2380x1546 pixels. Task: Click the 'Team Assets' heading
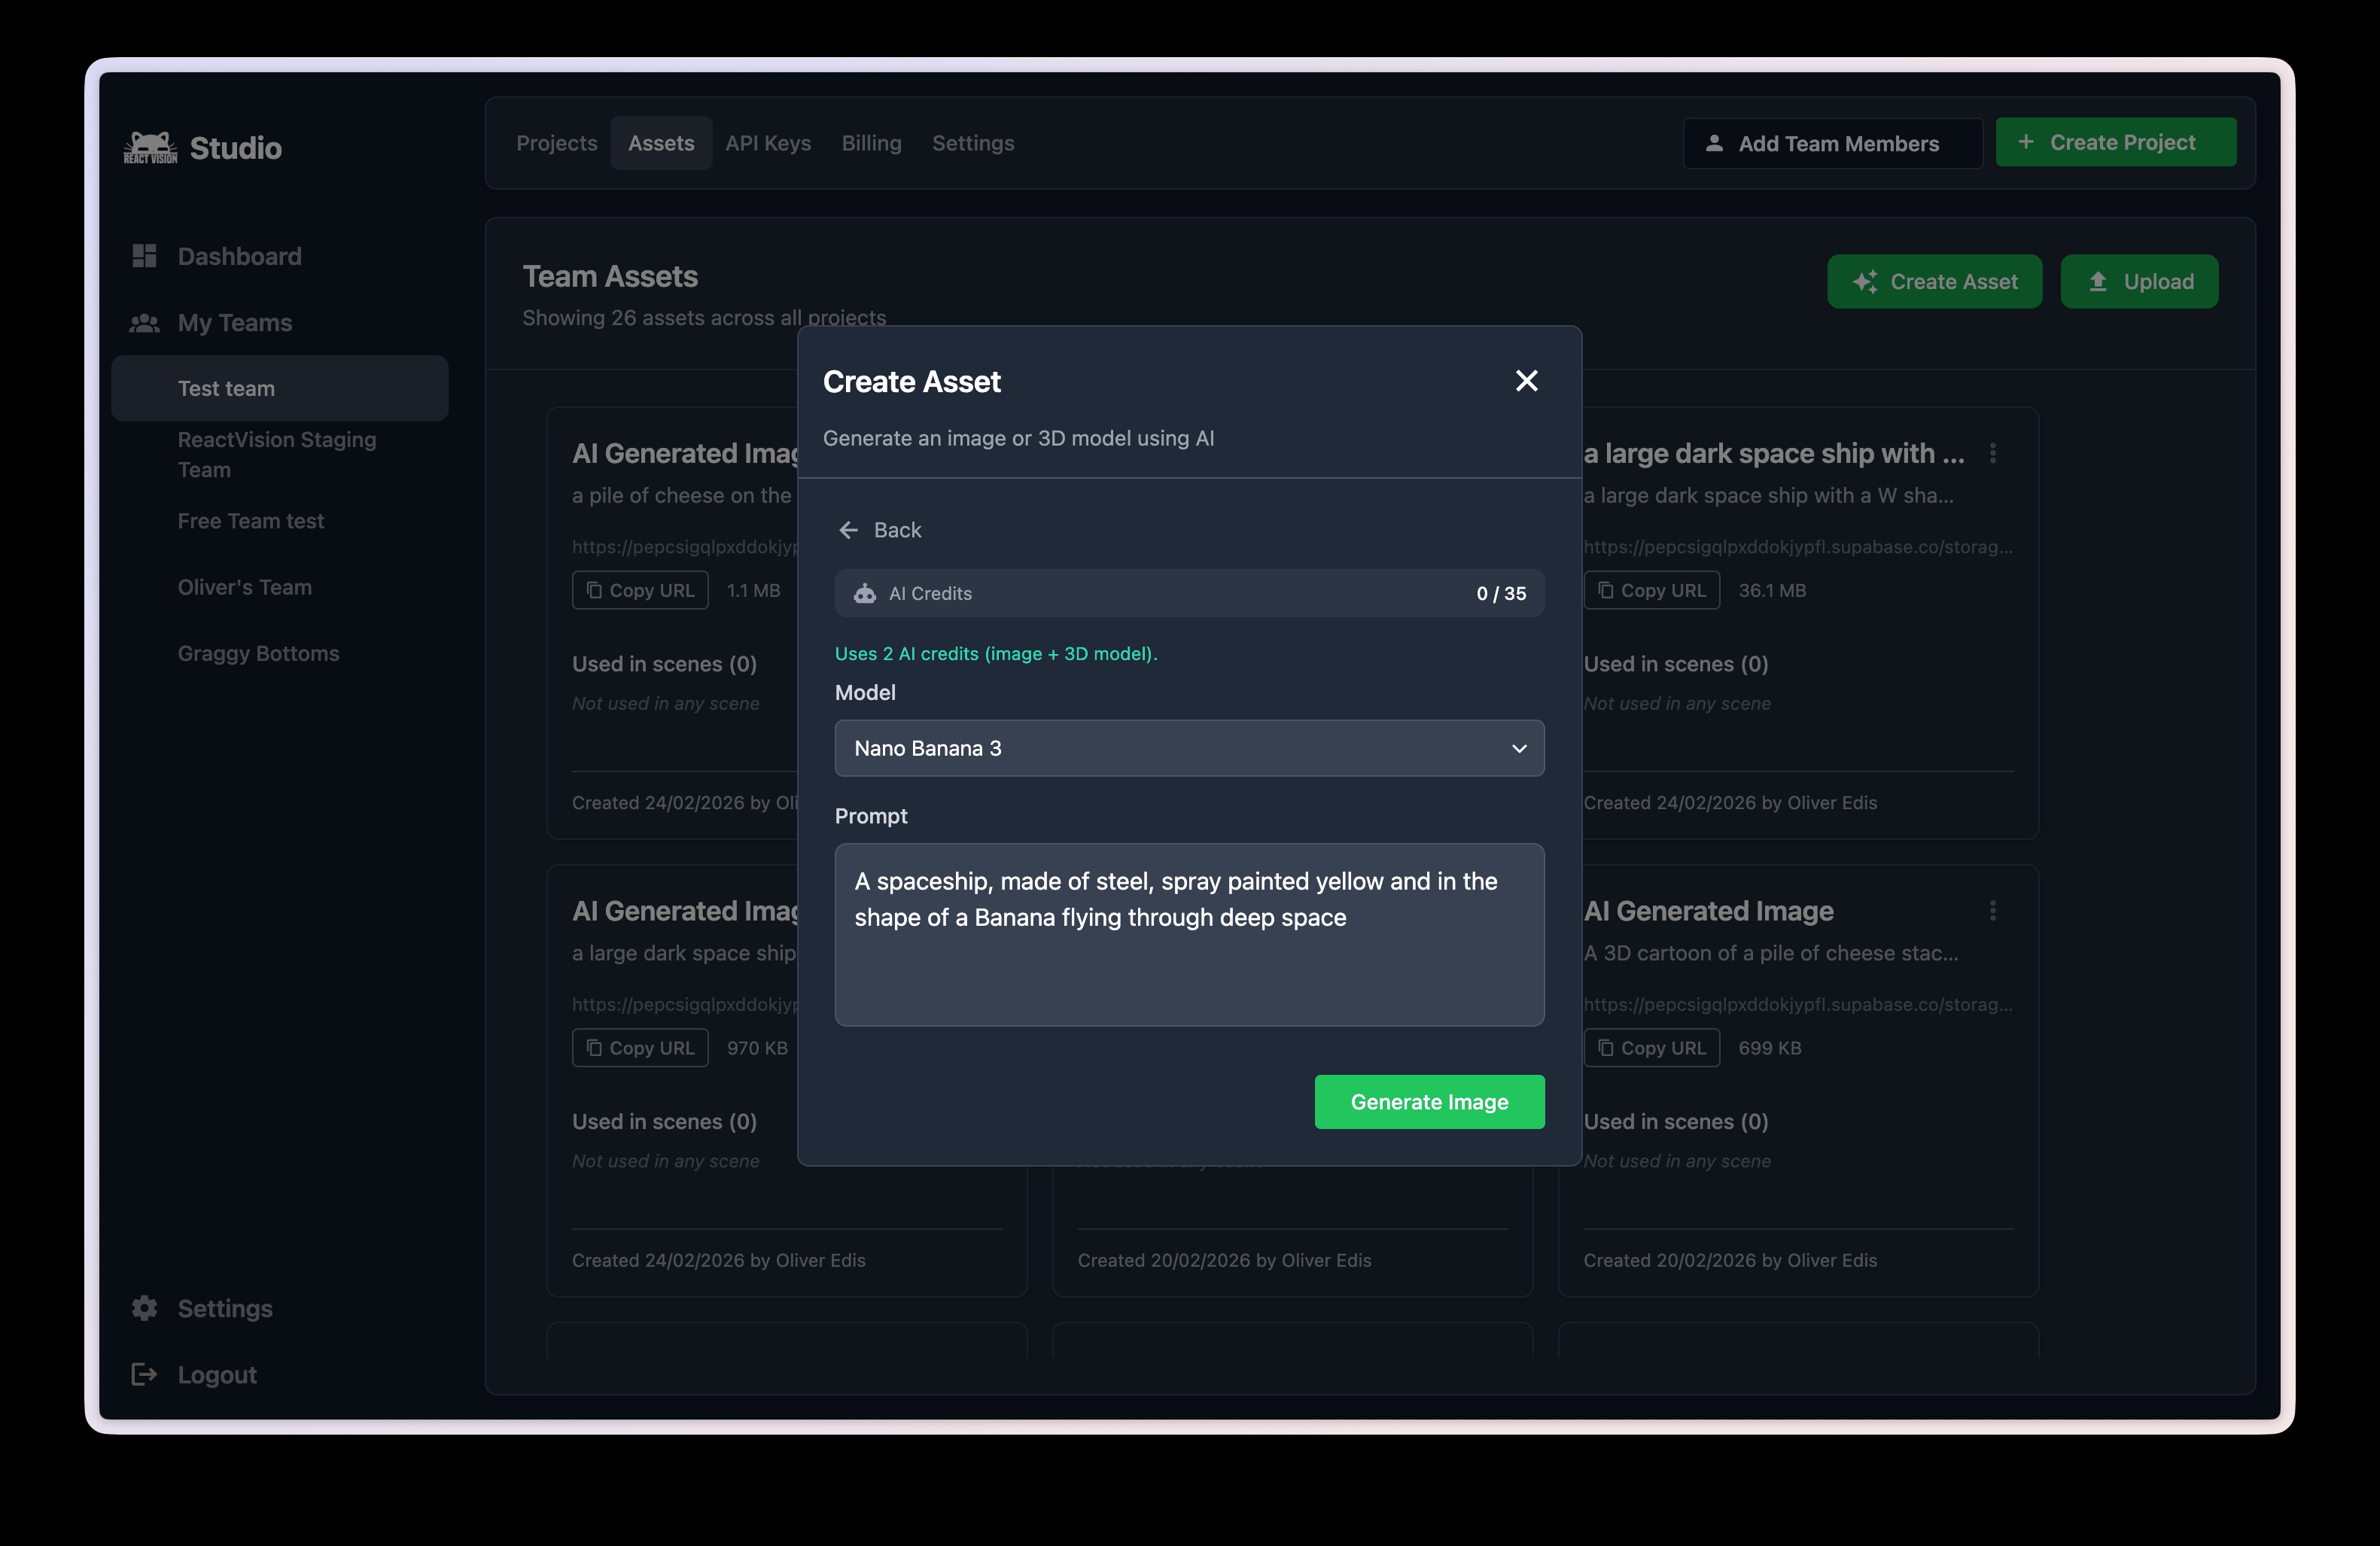[610, 276]
